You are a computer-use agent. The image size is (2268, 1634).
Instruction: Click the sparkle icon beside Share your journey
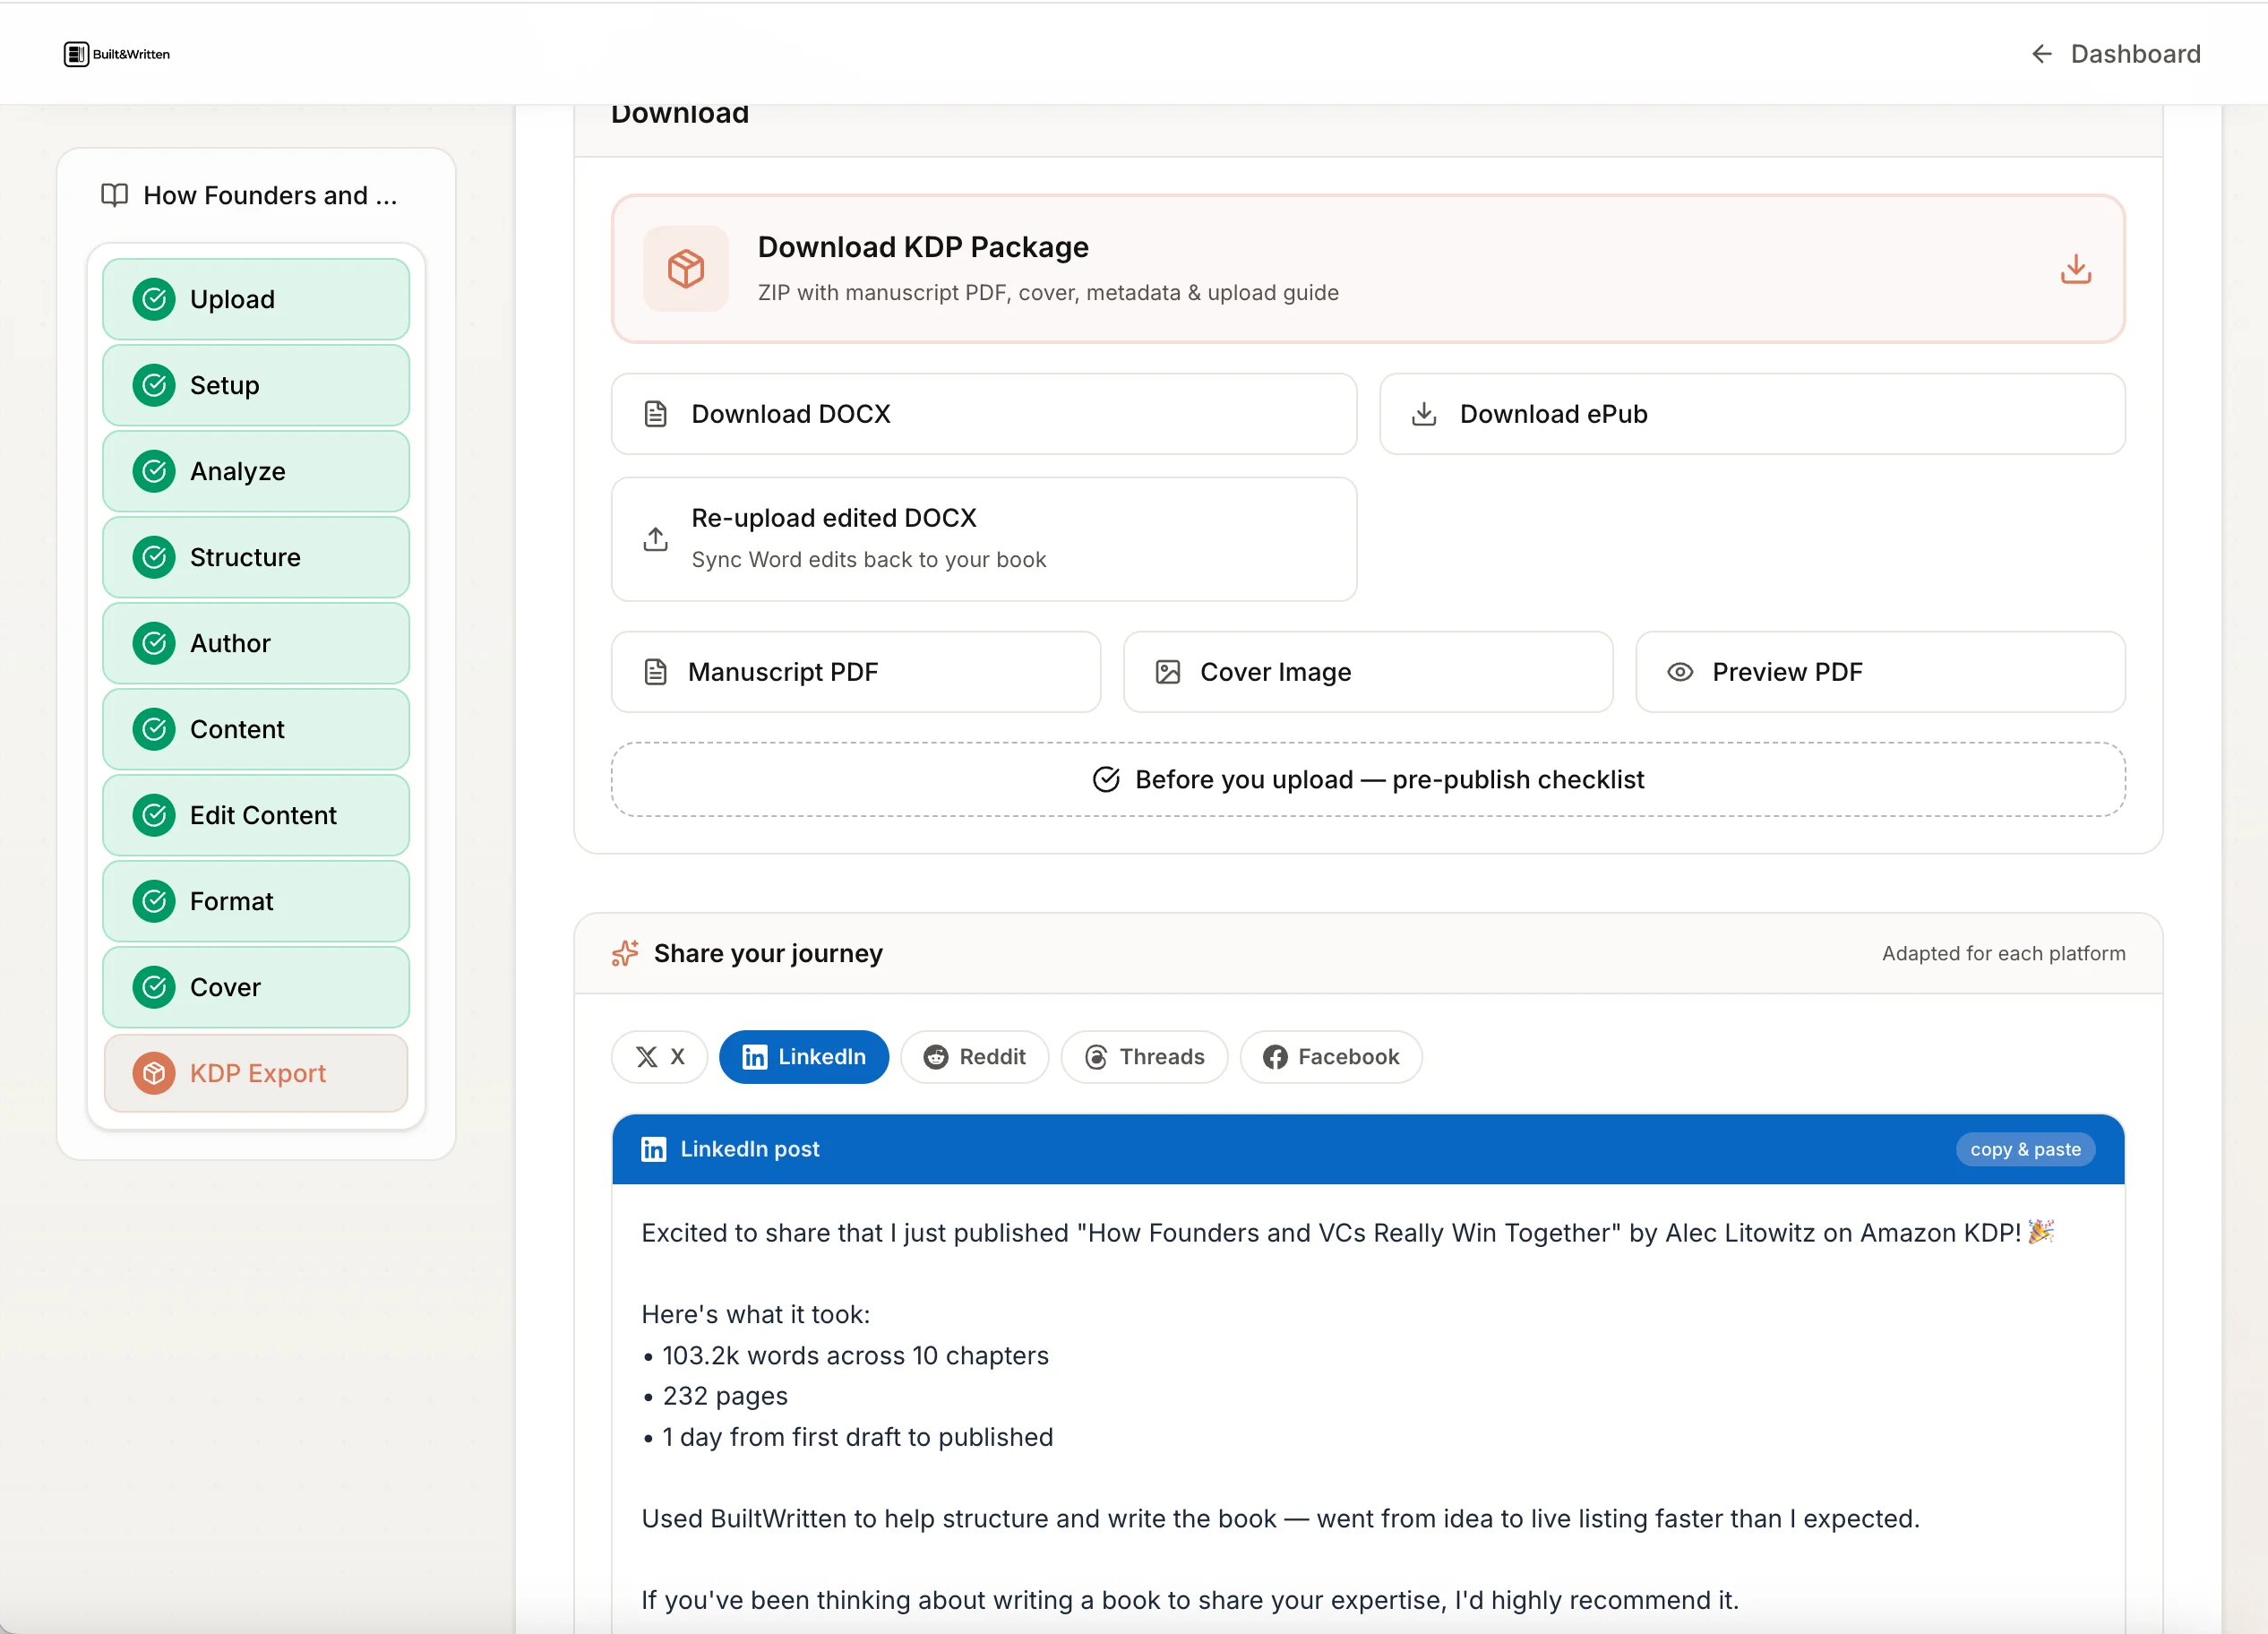click(625, 953)
